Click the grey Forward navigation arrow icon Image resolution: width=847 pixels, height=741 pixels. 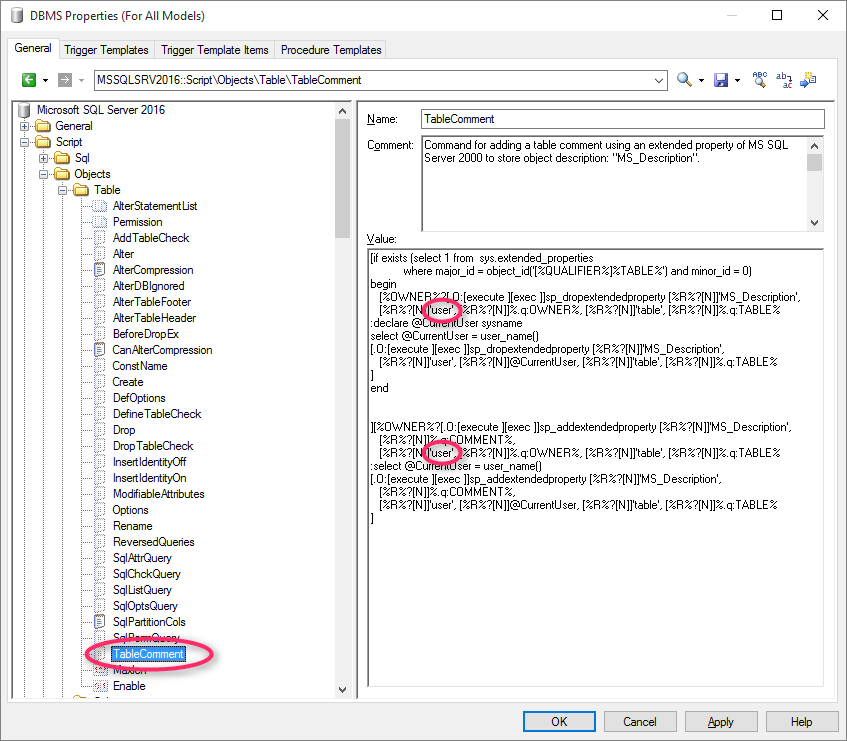65,80
